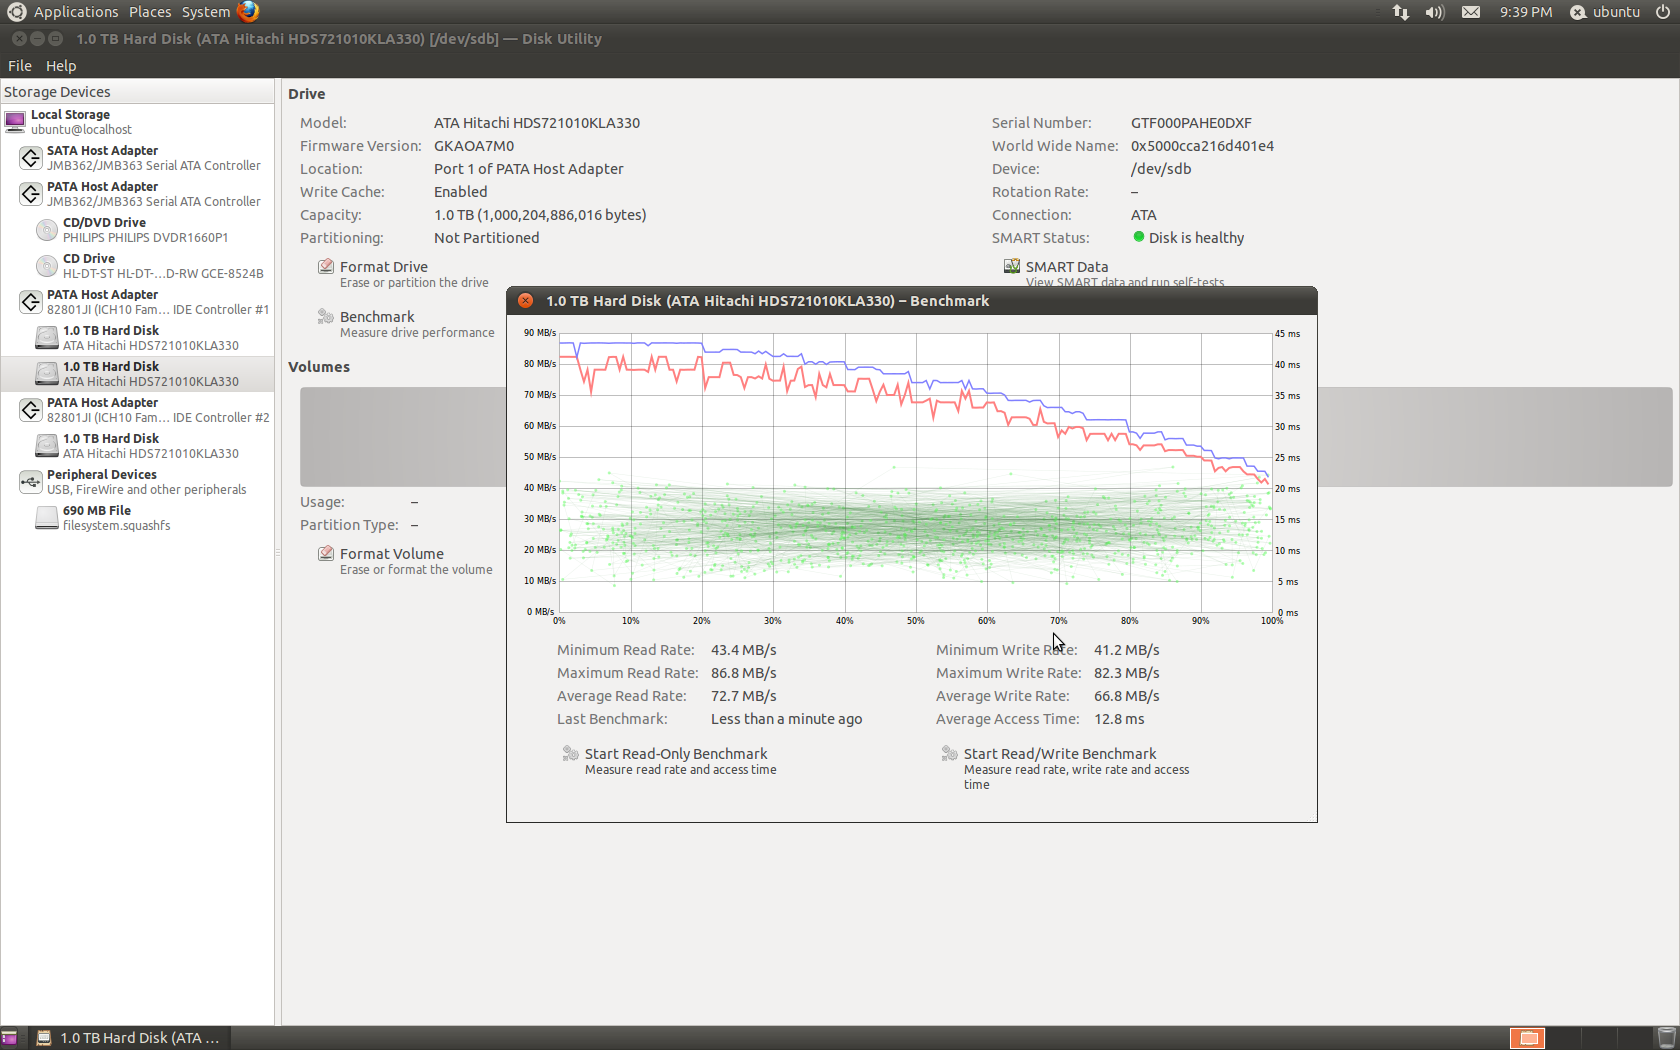Screen dimensions: 1680x1050
Task: Start Read-Only Benchmark
Action: 670,761
